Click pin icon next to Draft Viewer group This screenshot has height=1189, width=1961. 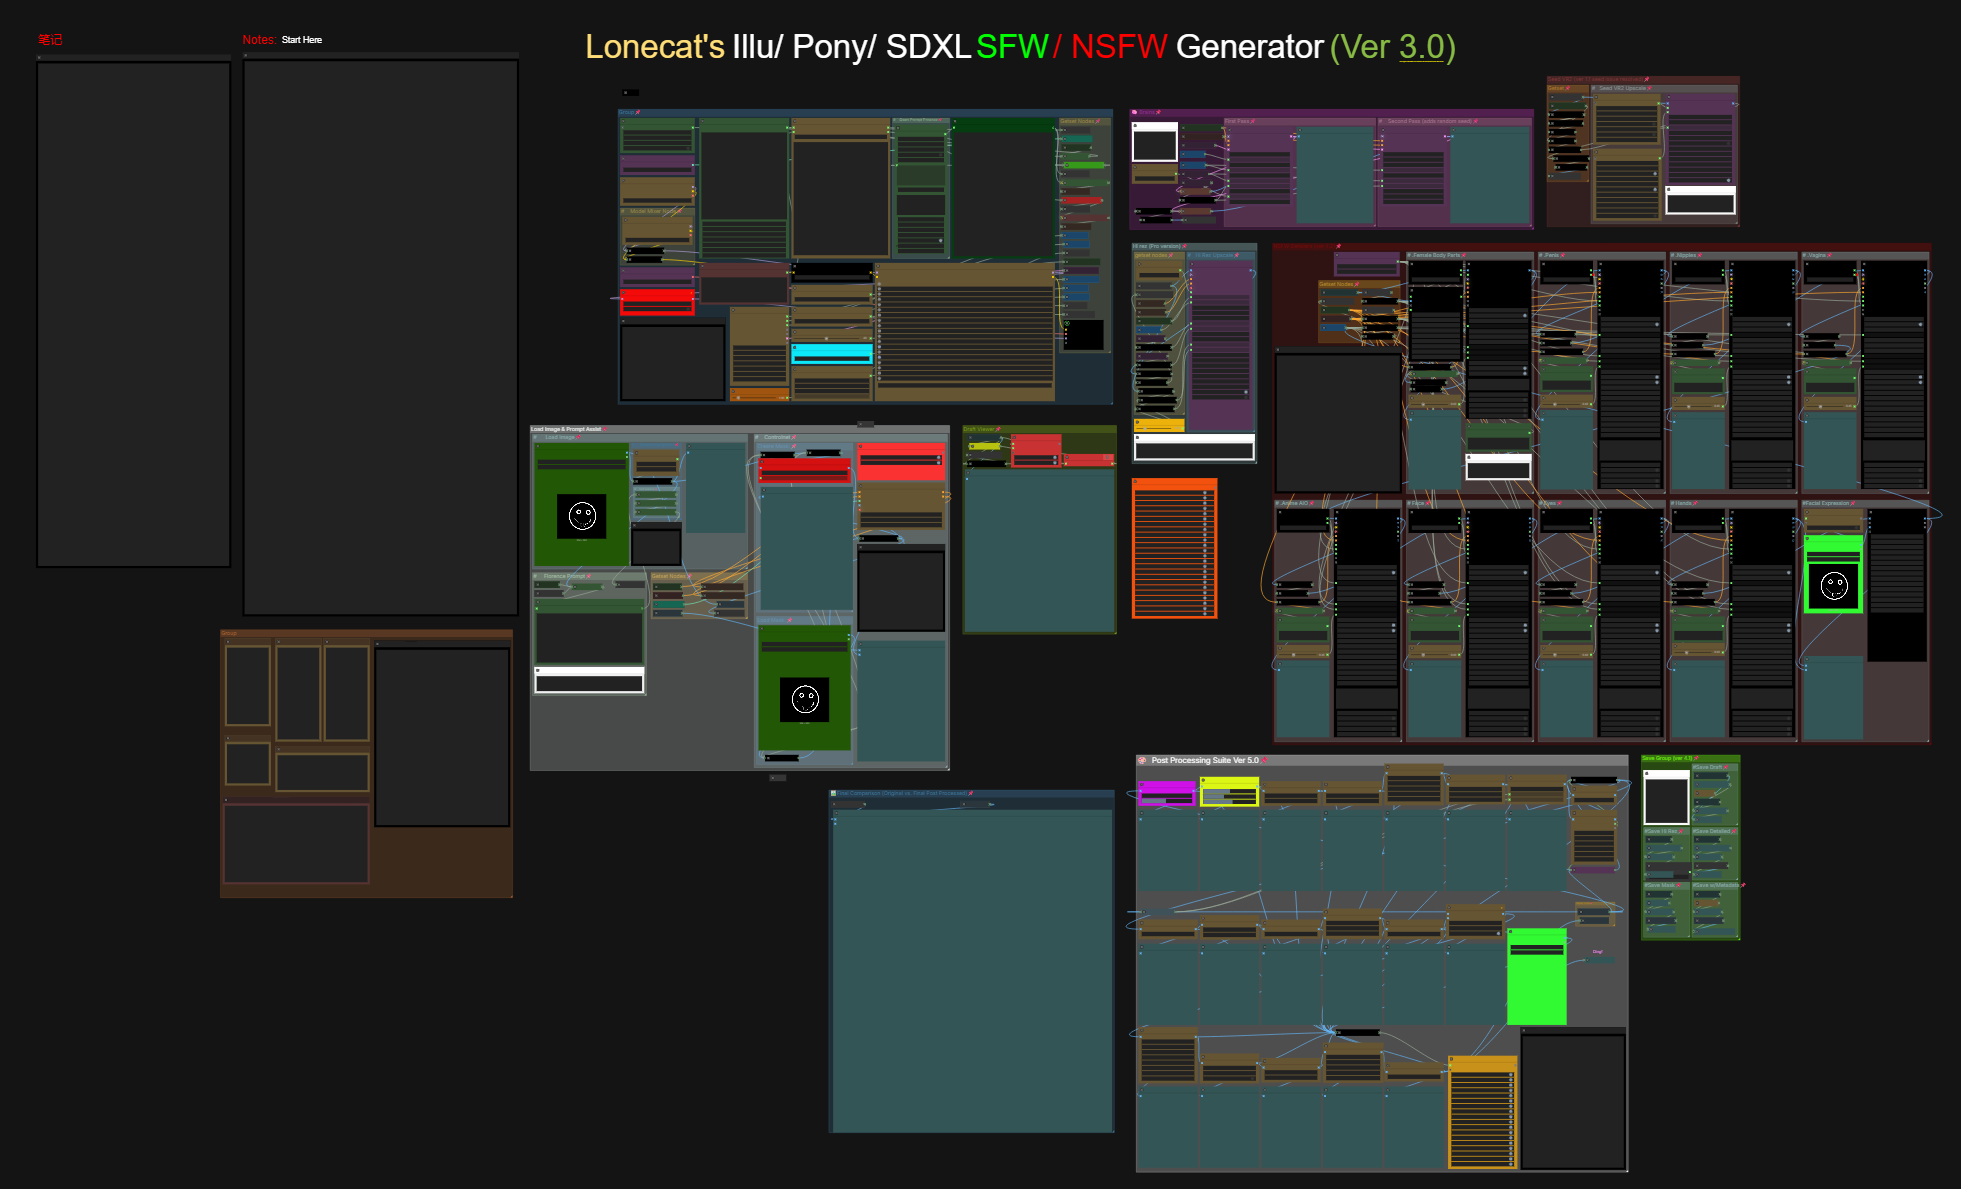[998, 429]
